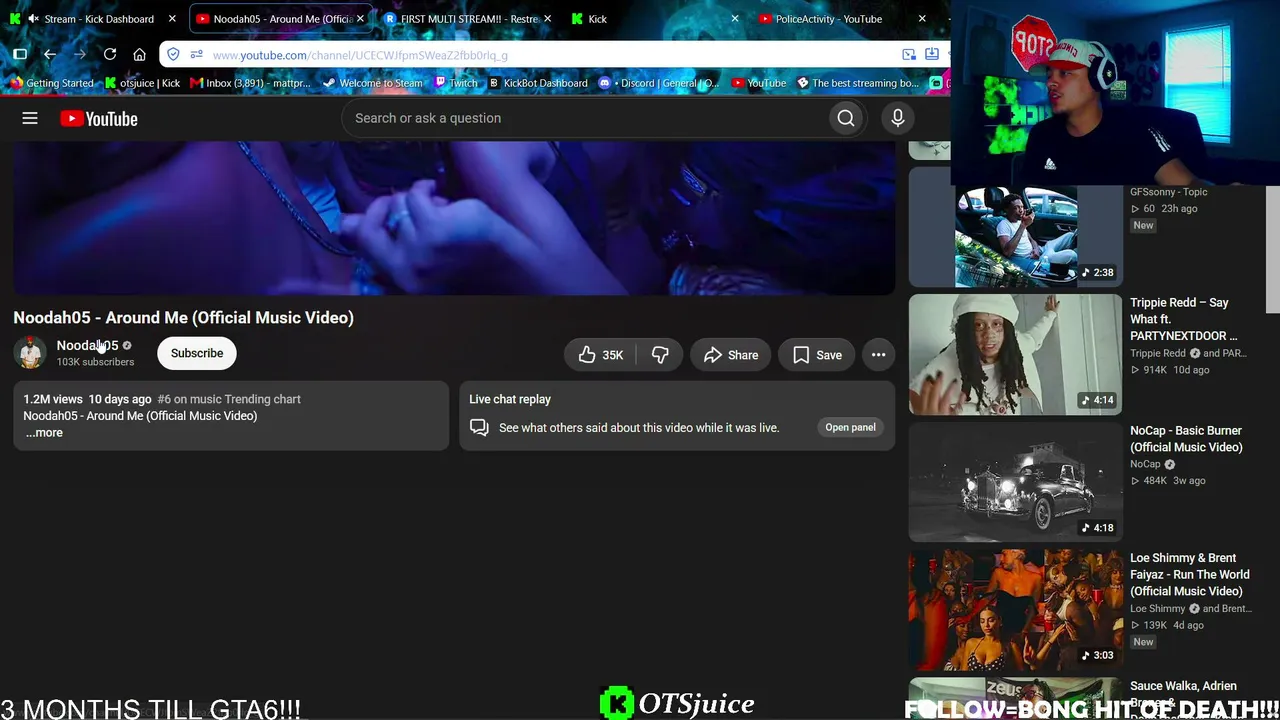This screenshot has height=720, width=1280.
Task: Click the GFSsonny - Topic channel name
Action: pyautogui.click(x=1169, y=192)
